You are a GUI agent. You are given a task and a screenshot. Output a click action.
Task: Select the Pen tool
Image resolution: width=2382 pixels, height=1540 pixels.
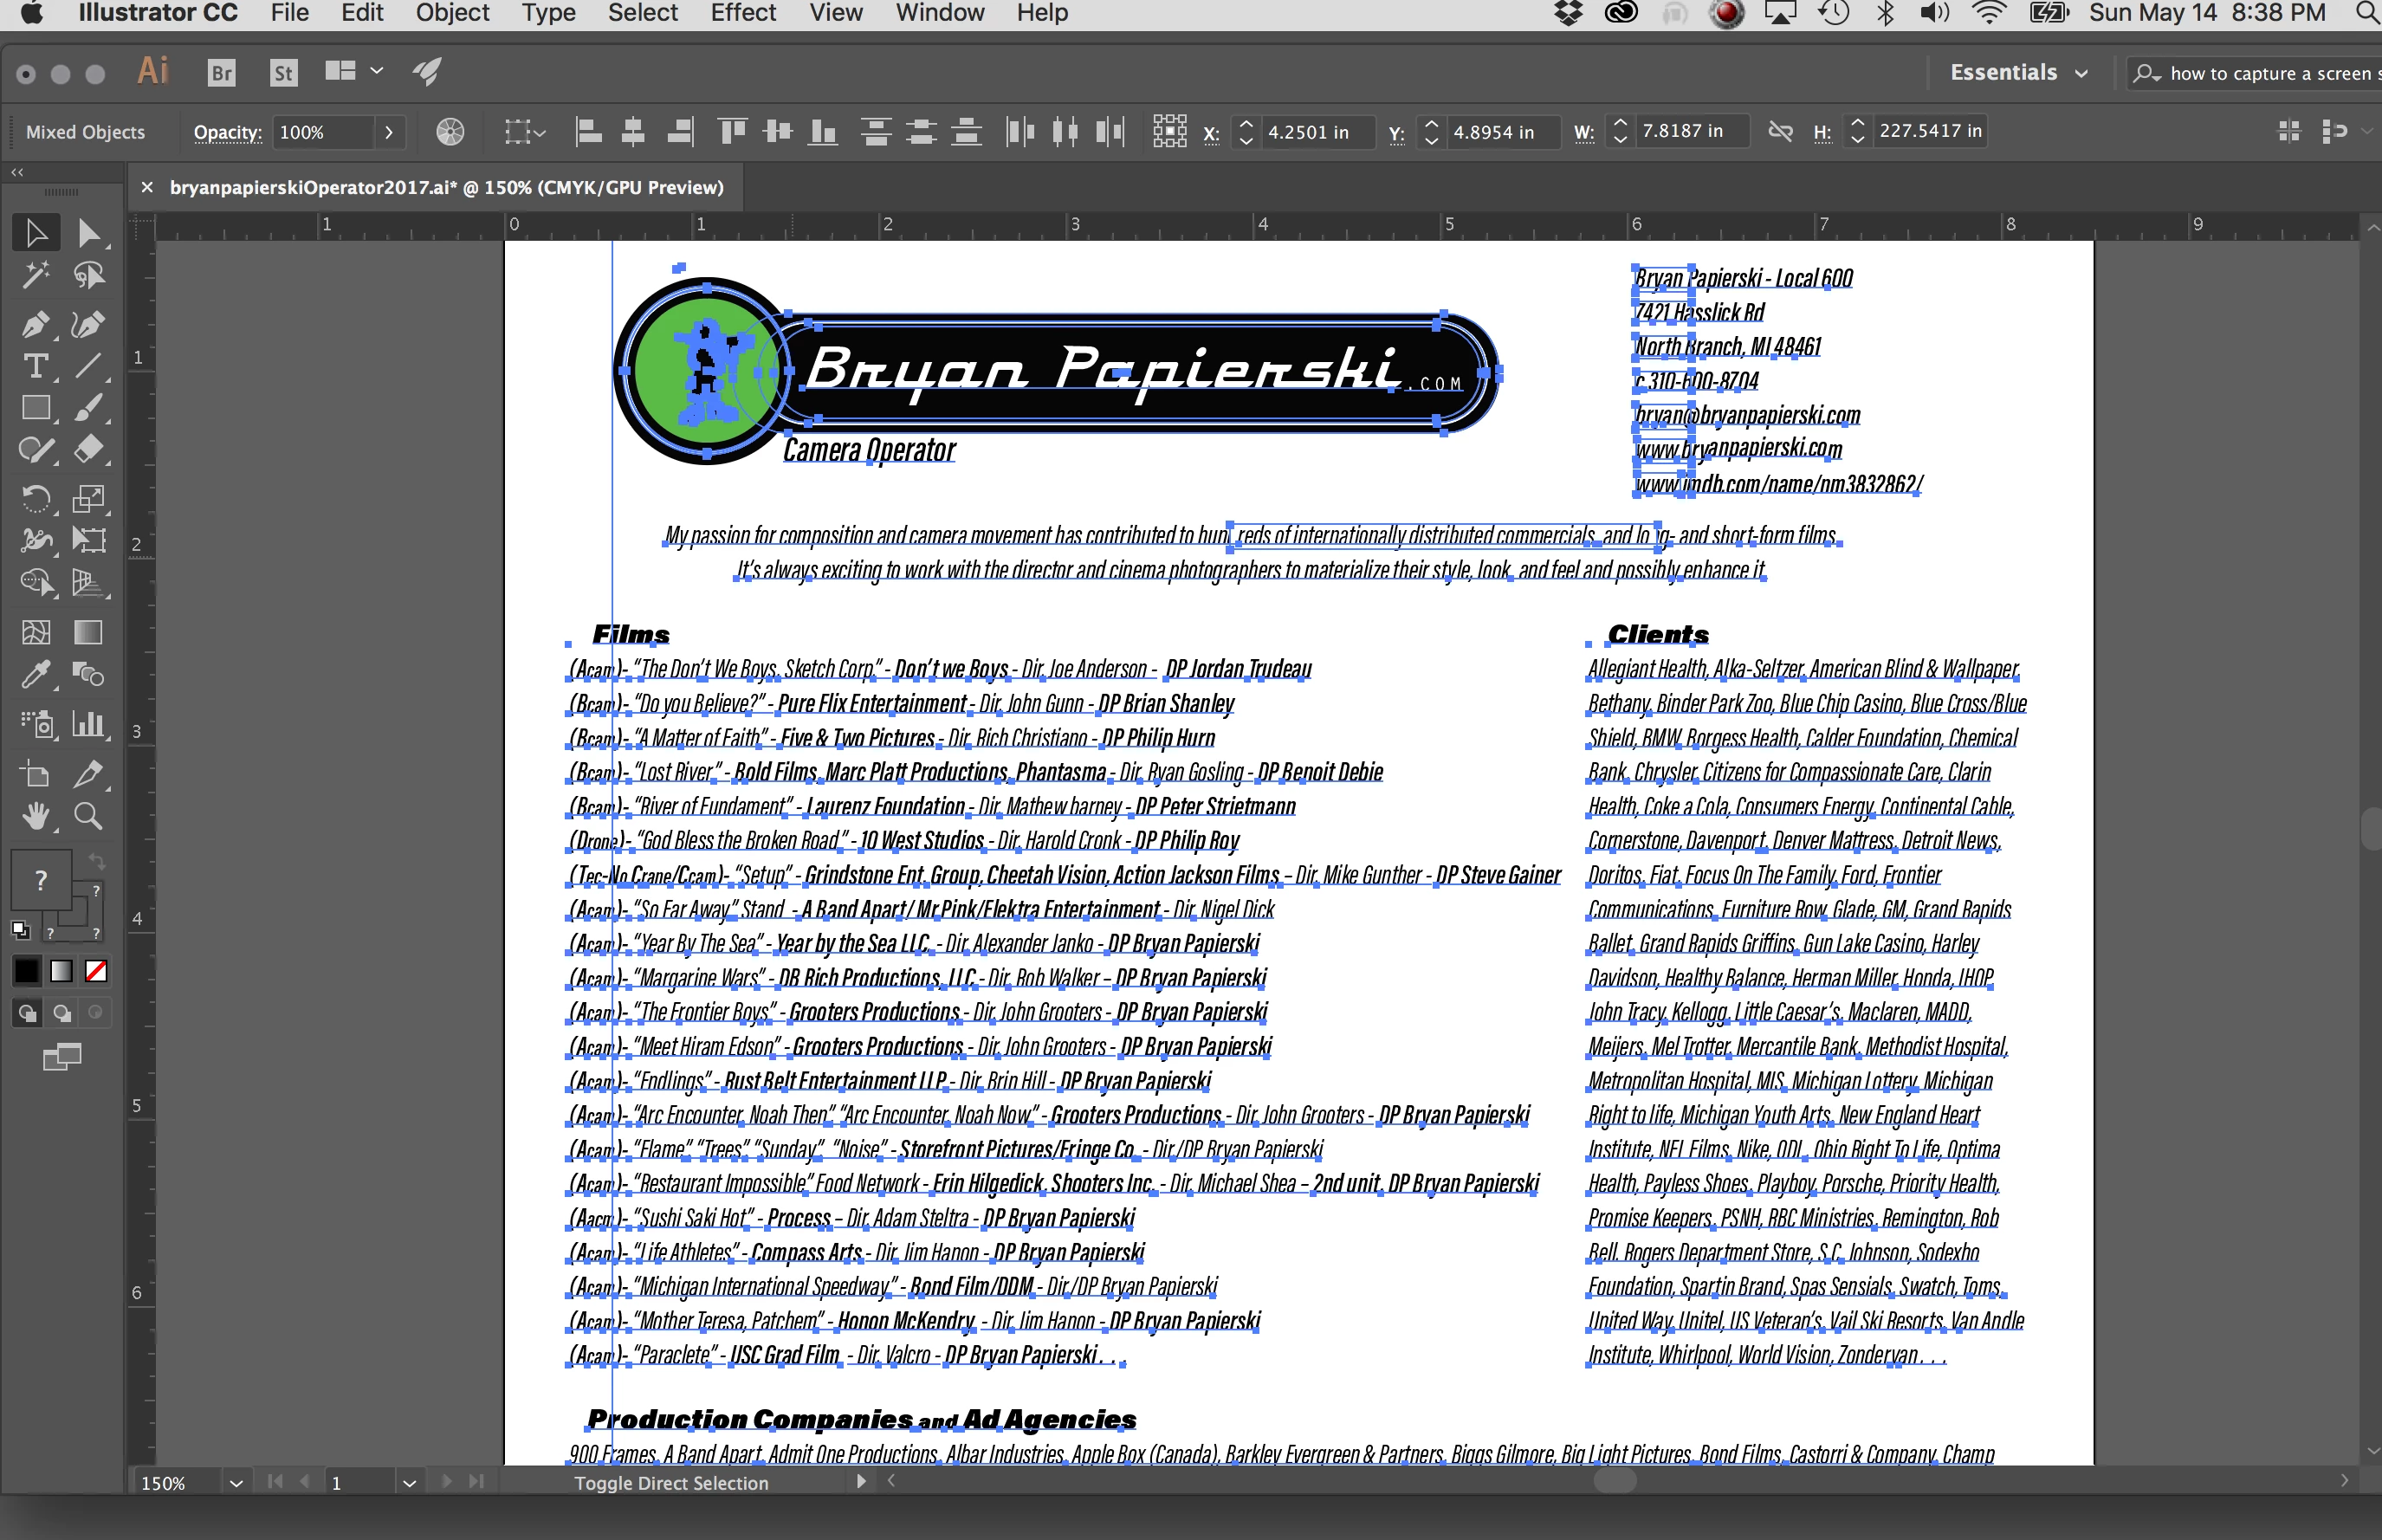(x=35, y=325)
